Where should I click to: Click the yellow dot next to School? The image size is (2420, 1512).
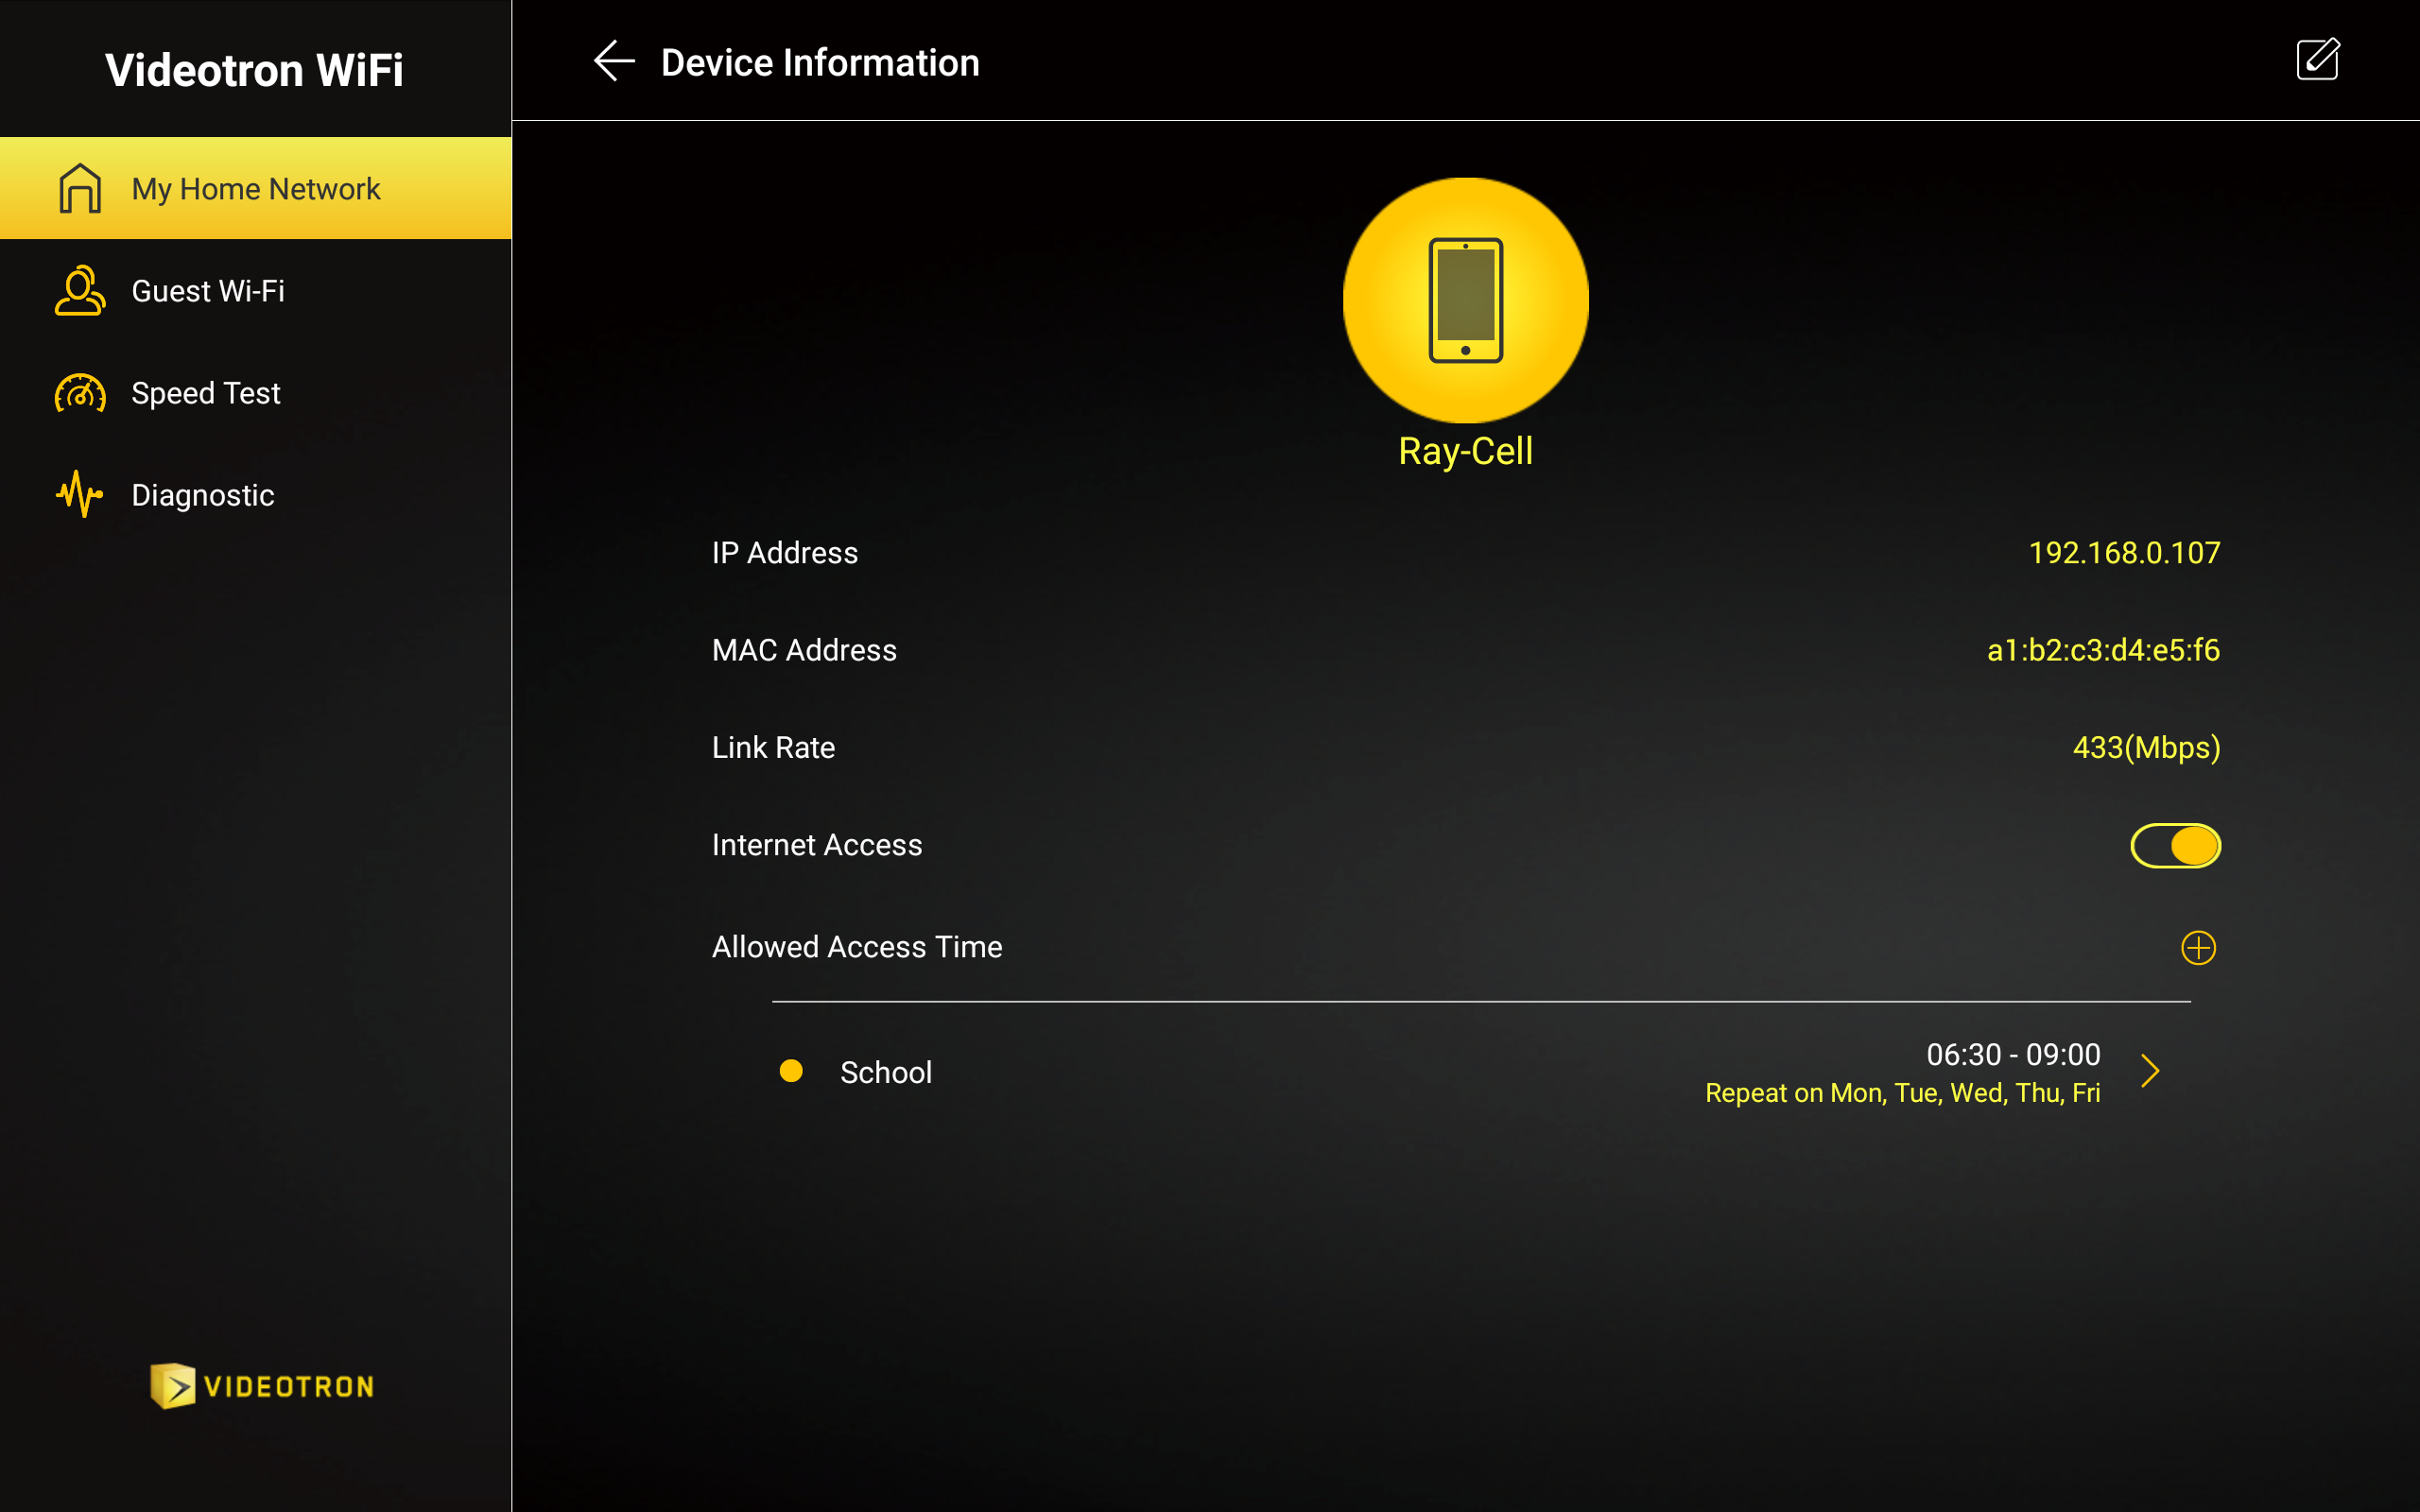791,1071
